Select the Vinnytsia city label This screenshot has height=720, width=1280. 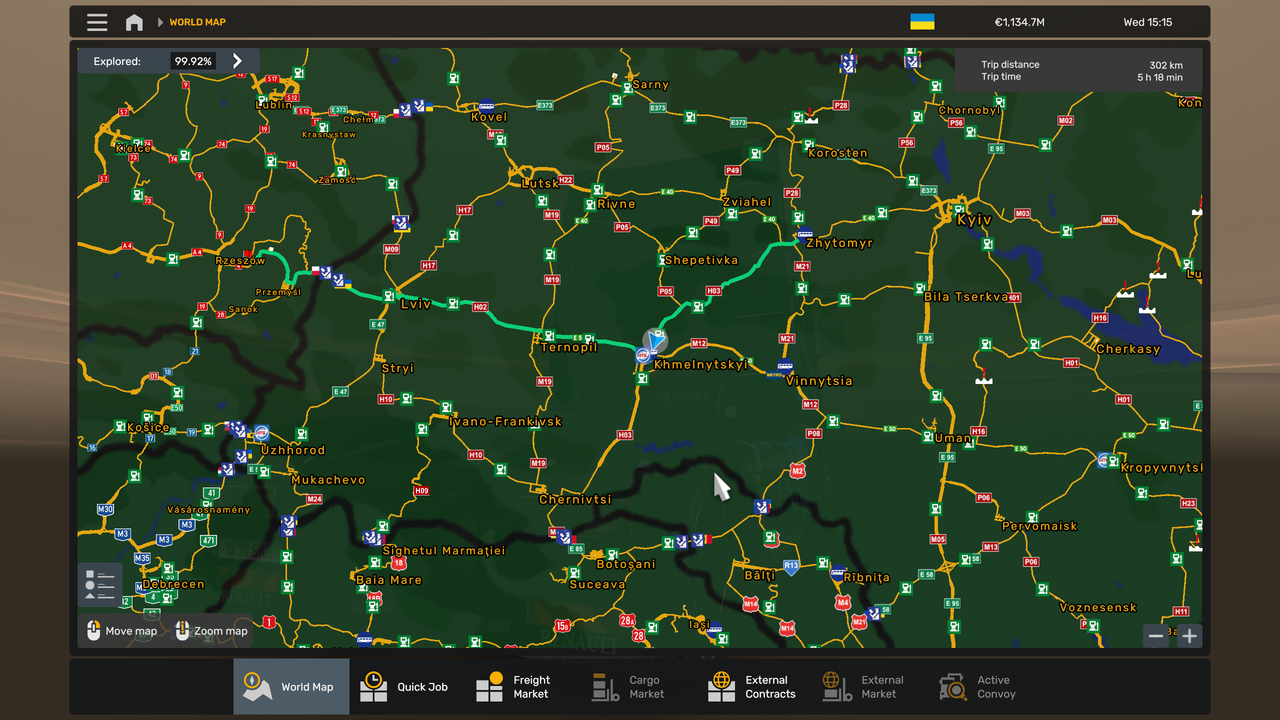(x=819, y=381)
